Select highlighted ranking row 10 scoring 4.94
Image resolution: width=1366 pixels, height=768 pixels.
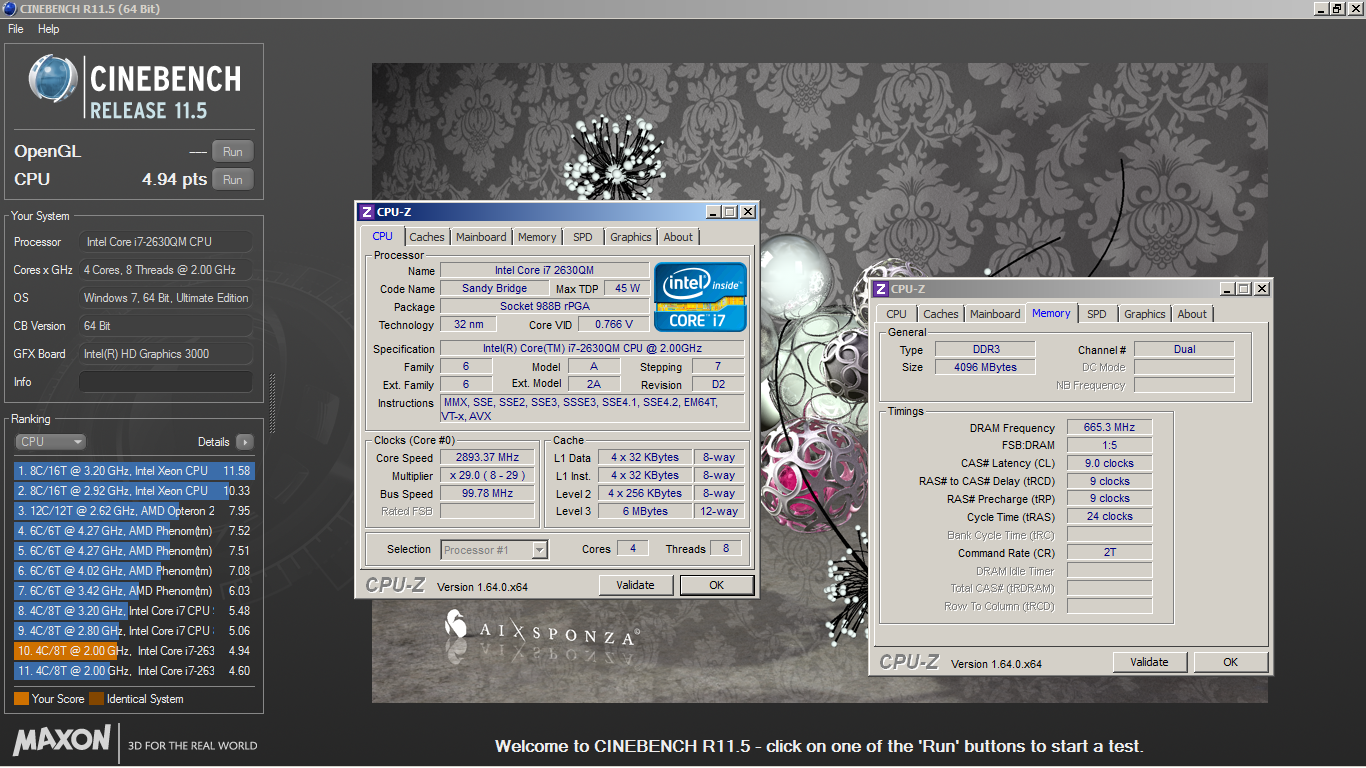(134, 651)
